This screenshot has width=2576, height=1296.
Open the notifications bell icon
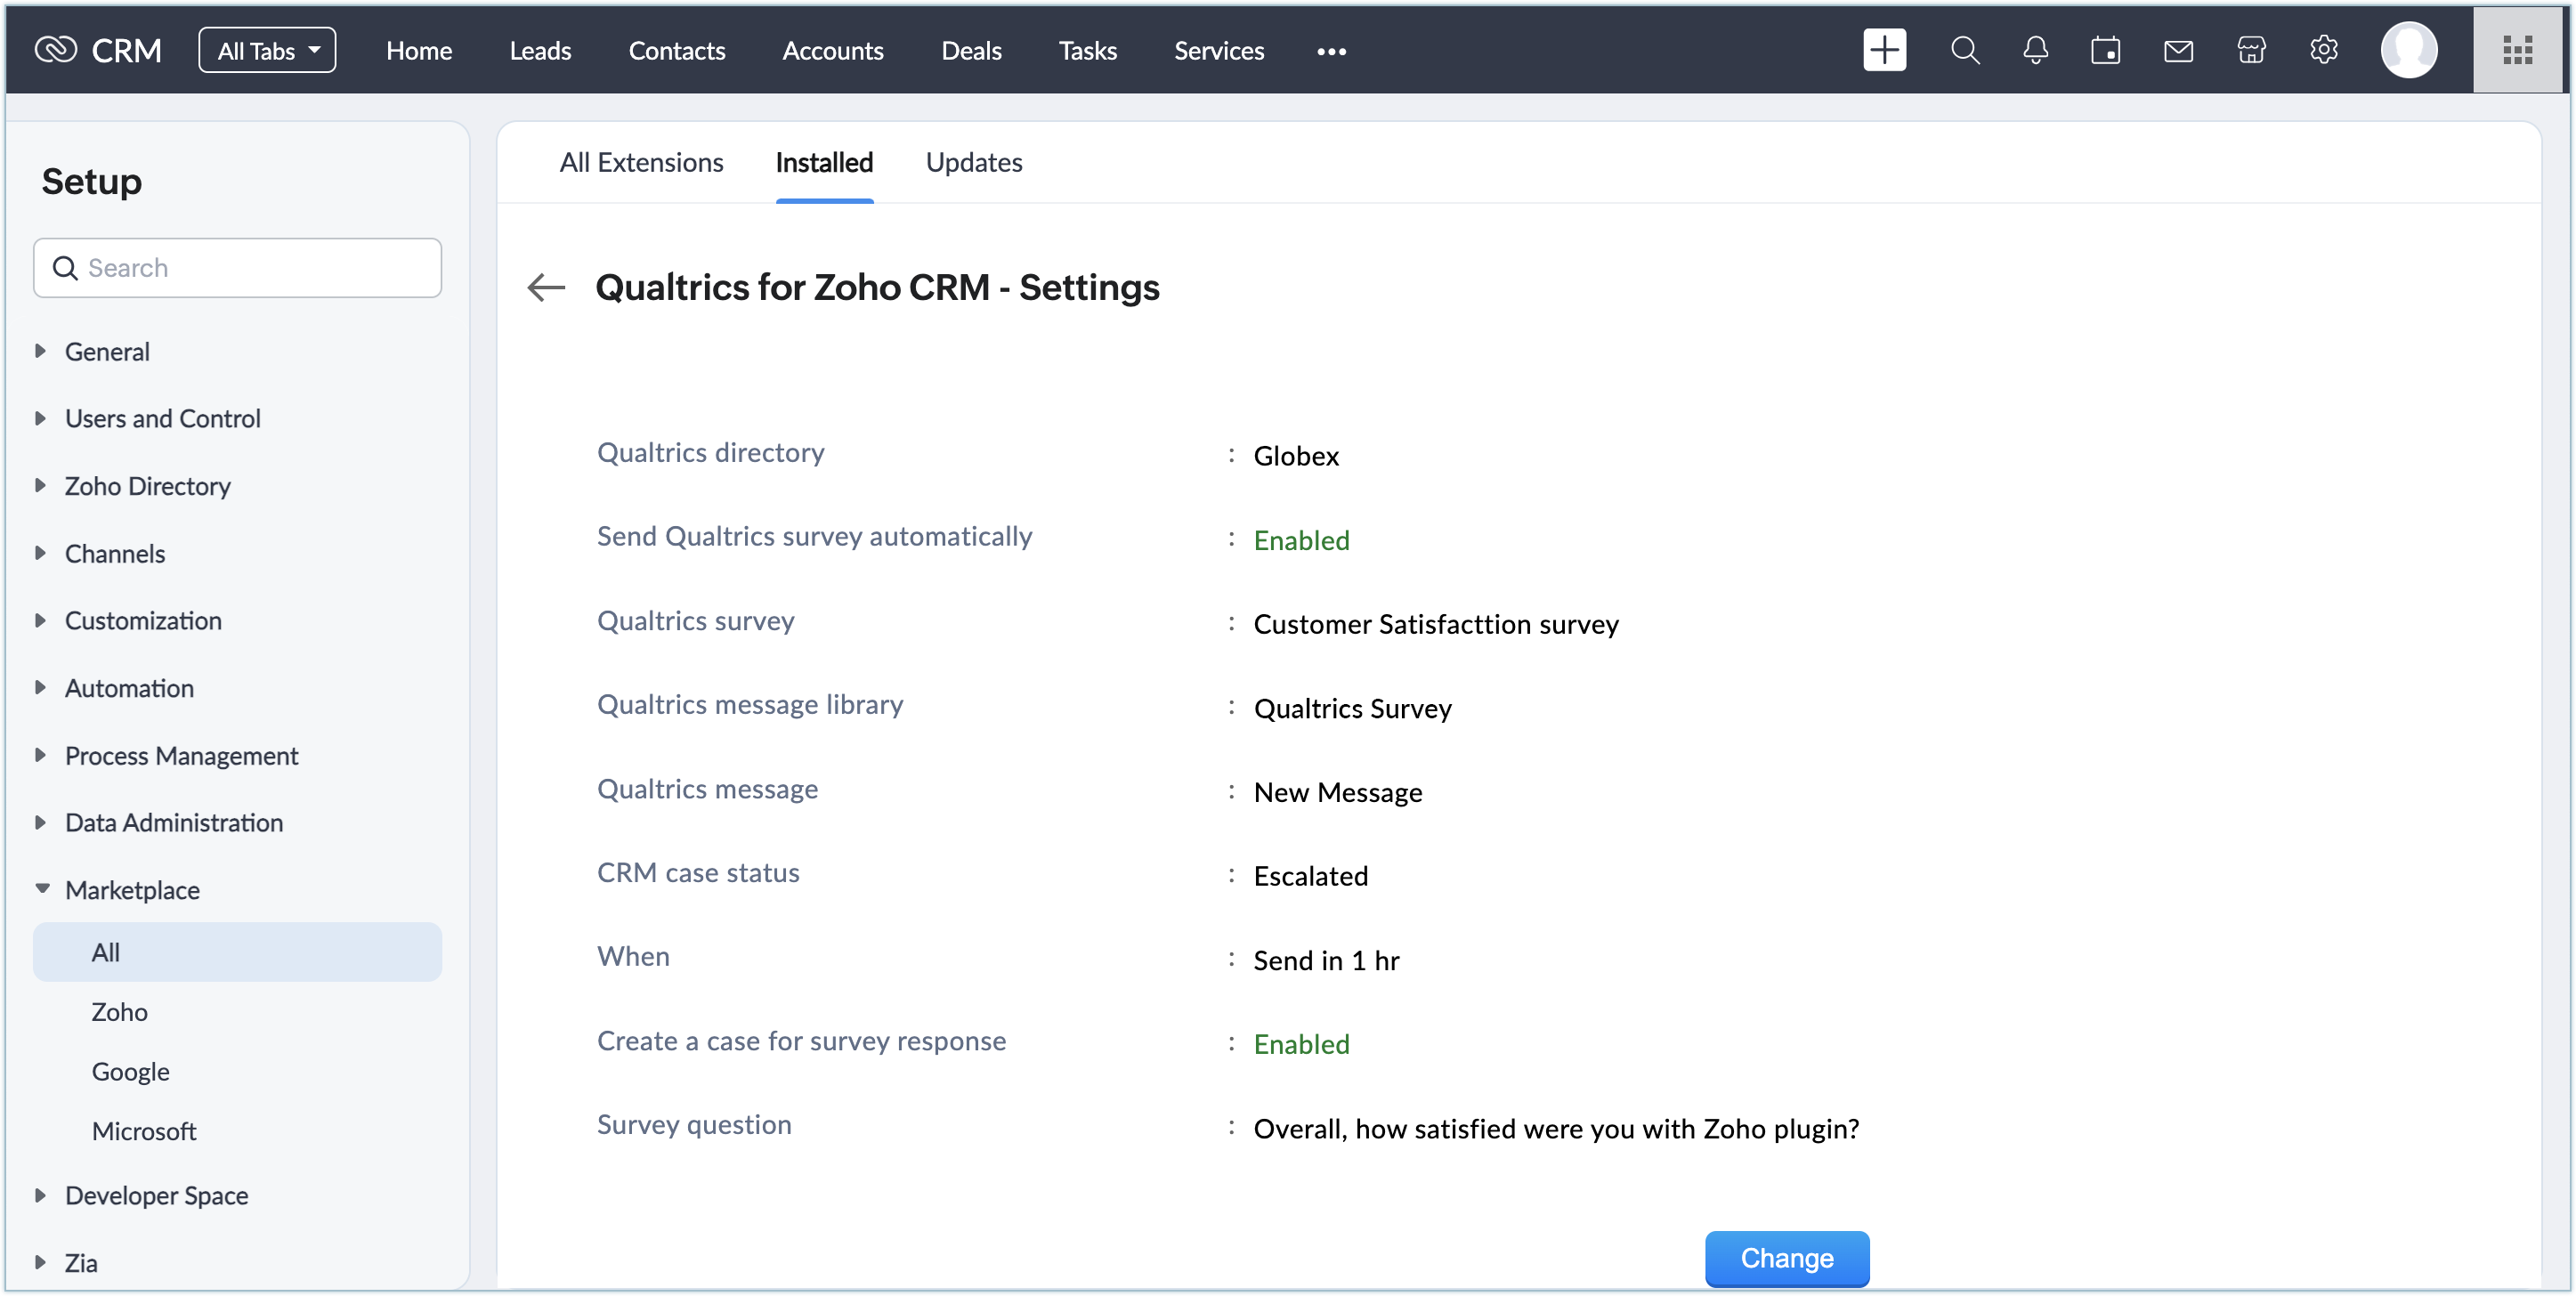point(2035,50)
